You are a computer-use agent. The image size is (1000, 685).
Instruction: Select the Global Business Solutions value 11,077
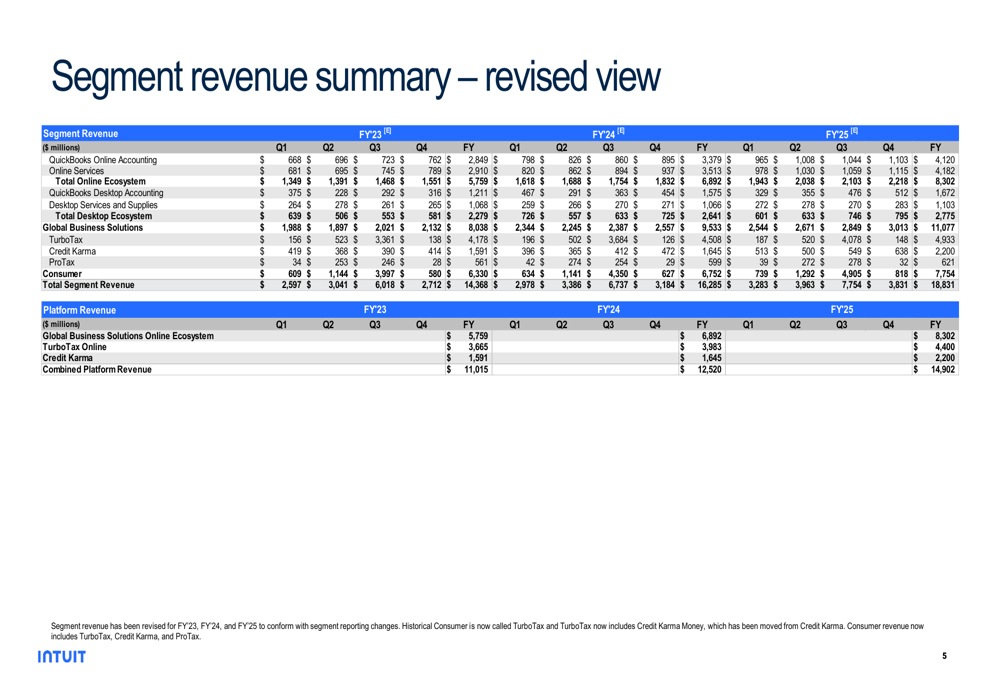click(943, 228)
